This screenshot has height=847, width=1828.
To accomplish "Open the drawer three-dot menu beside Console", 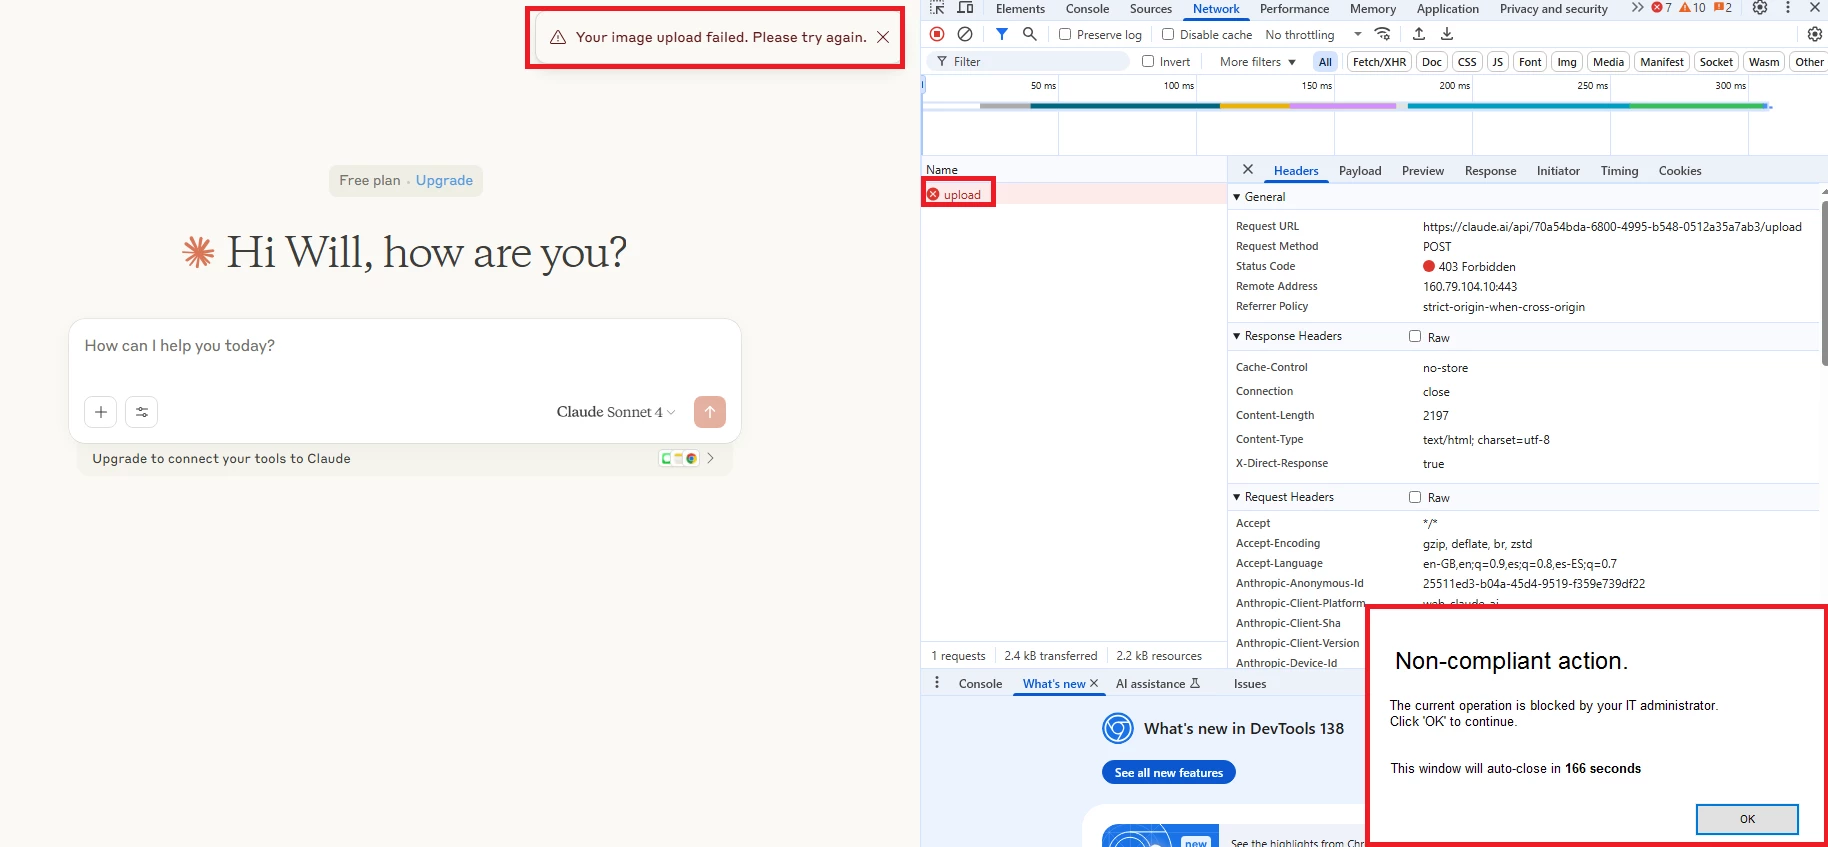I will coord(937,683).
